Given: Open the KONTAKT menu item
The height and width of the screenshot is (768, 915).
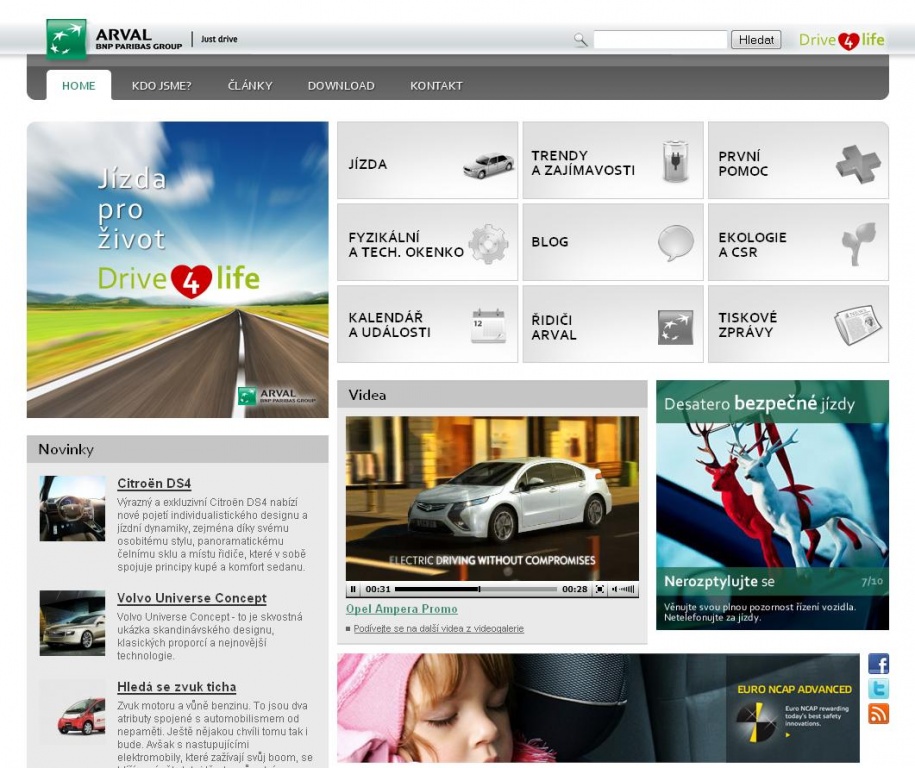Looking at the screenshot, I should pyautogui.click(x=436, y=86).
